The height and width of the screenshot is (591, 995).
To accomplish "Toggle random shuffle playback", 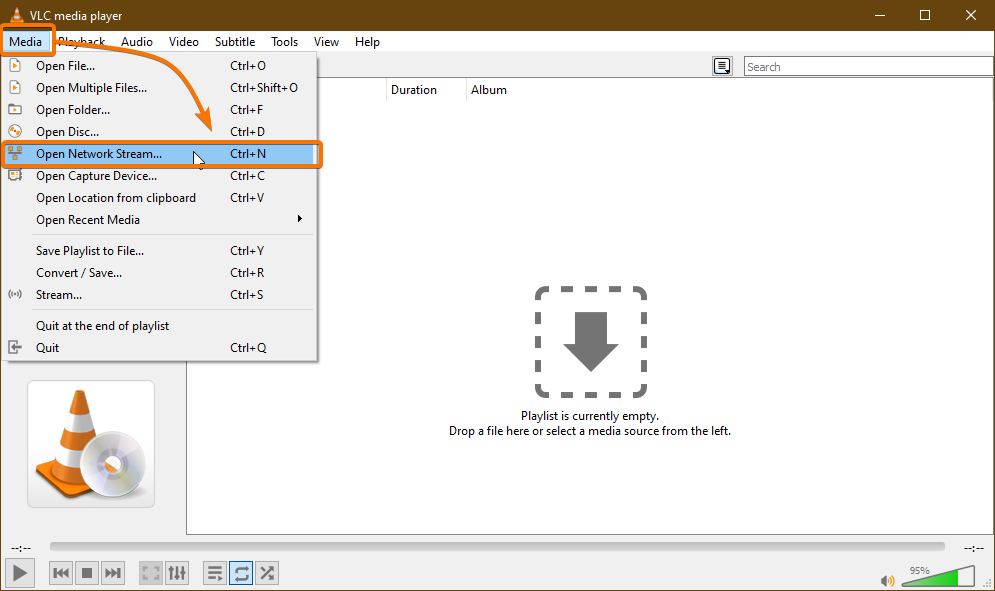I will pos(267,573).
